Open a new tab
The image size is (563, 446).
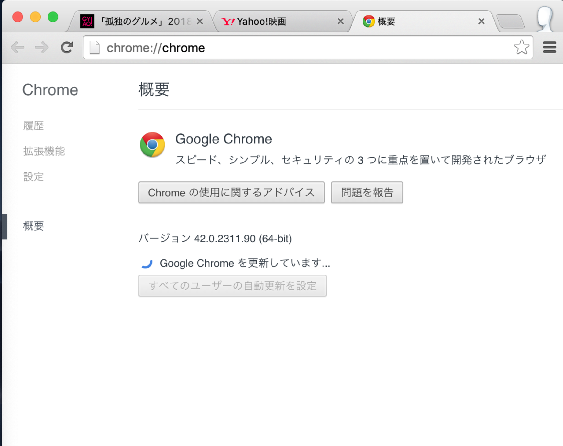click(511, 22)
